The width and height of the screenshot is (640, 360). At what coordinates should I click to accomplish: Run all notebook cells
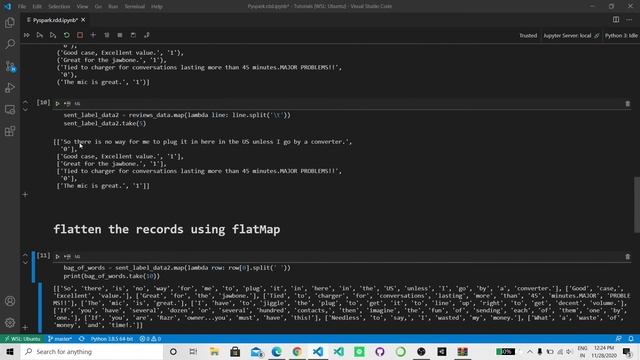[27, 36]
